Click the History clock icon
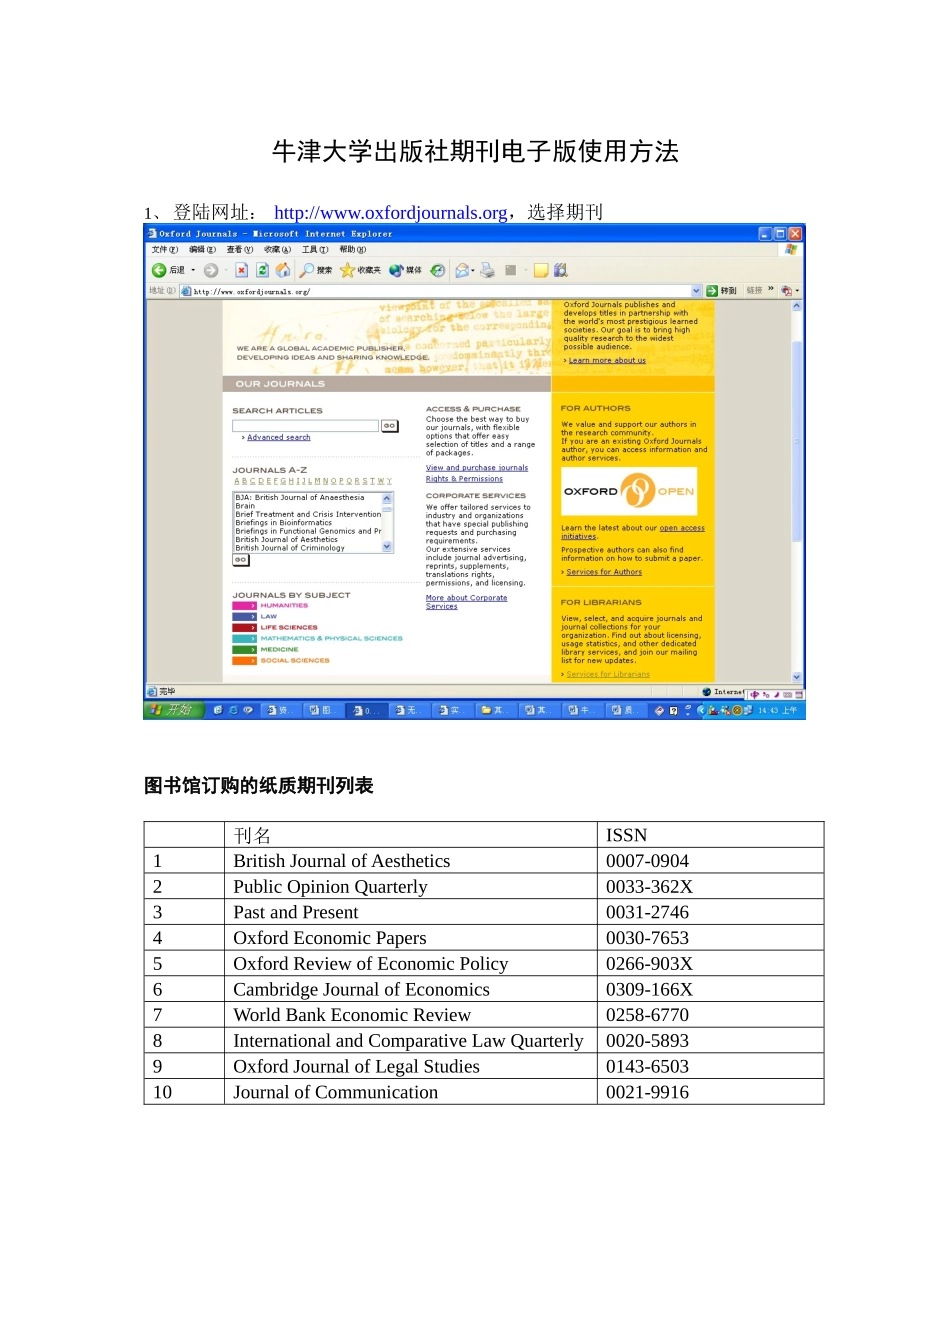The width and height of the screenshot is (950, 1344). coord(438,270)
